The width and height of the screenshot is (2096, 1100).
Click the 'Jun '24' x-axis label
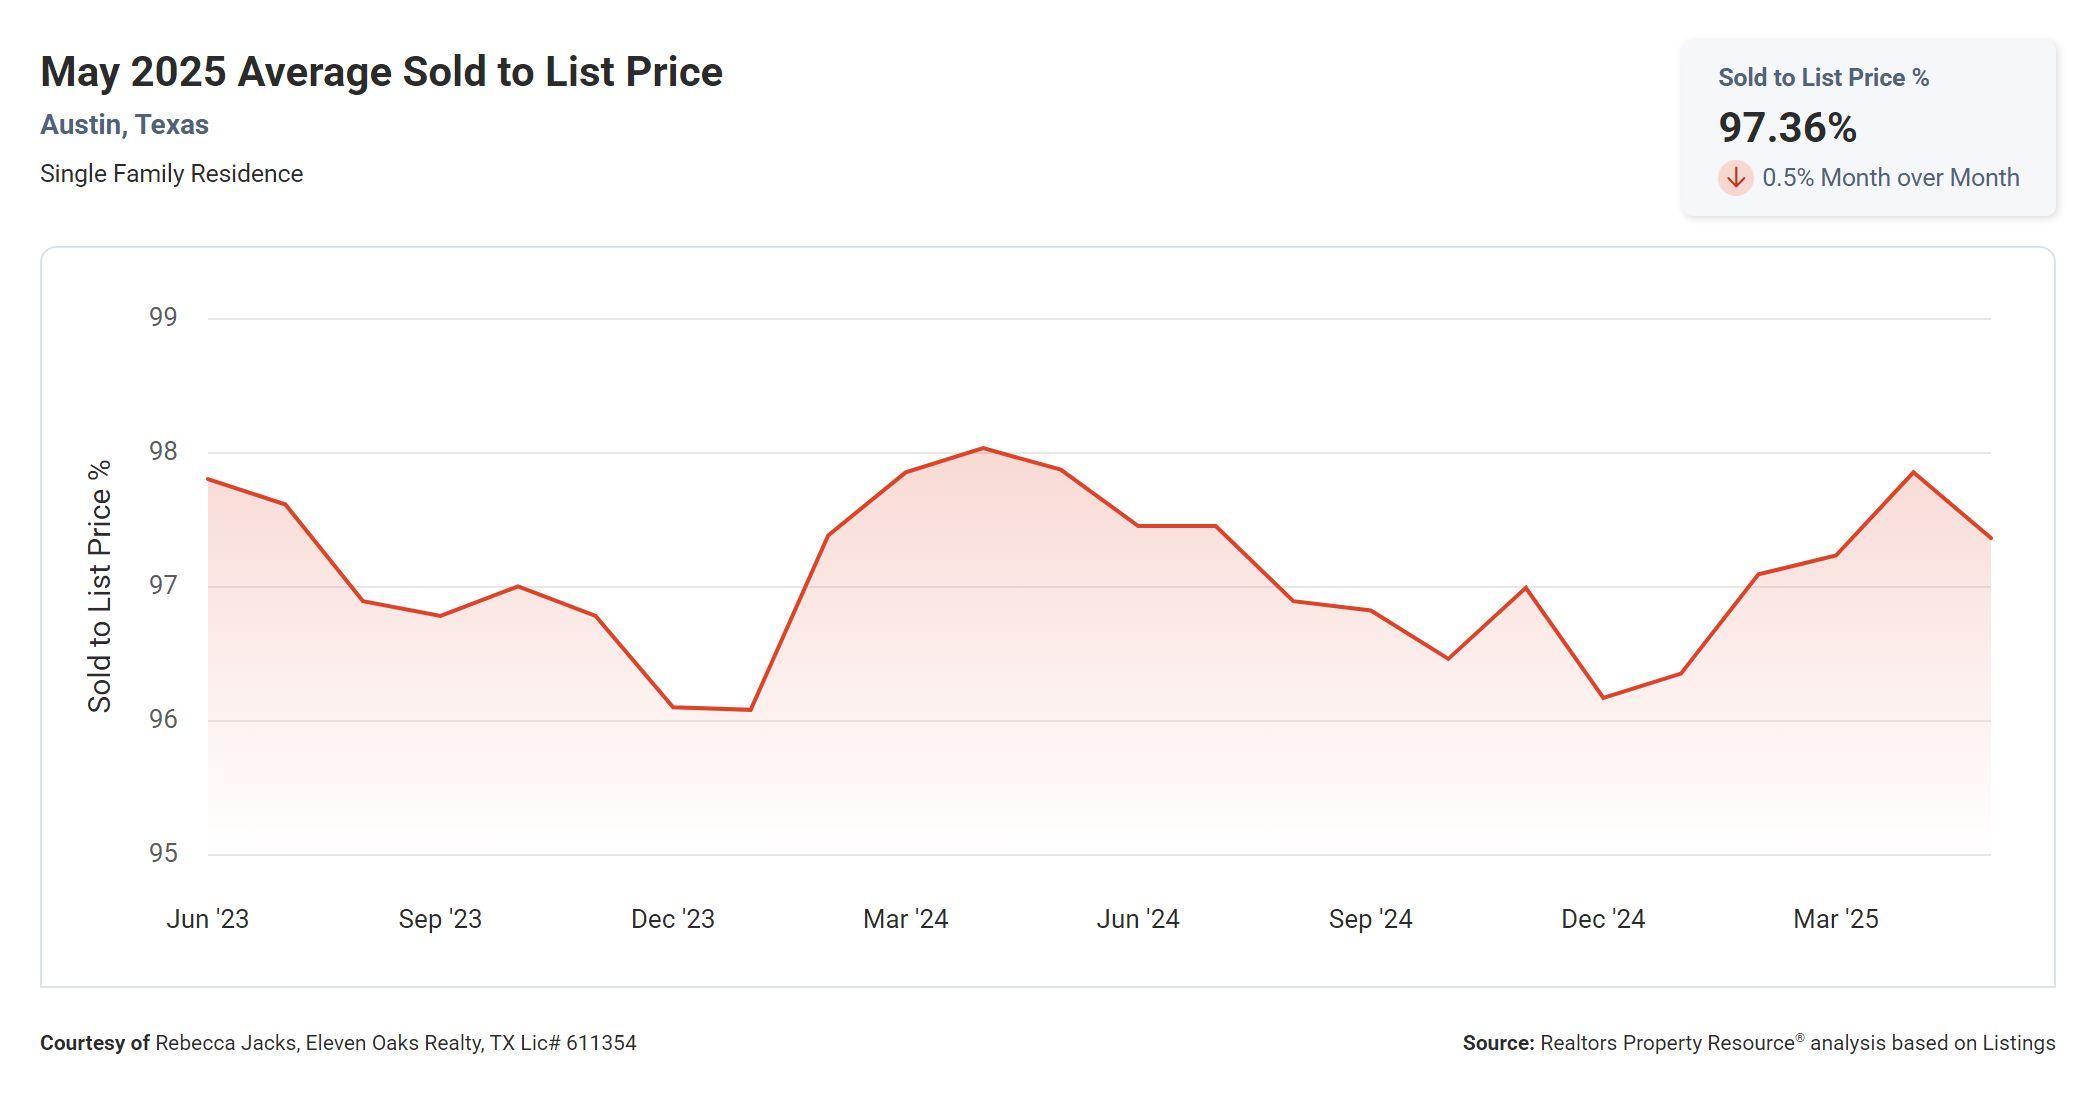pyautogui.click(x=1137, y=919)
